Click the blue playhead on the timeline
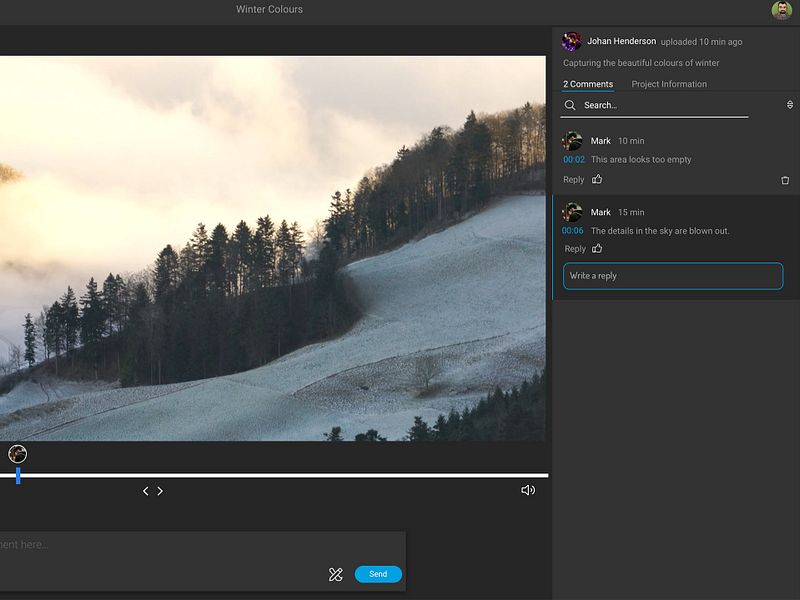Viewport: 800px width, 600px height. click(x=18, y=476)
